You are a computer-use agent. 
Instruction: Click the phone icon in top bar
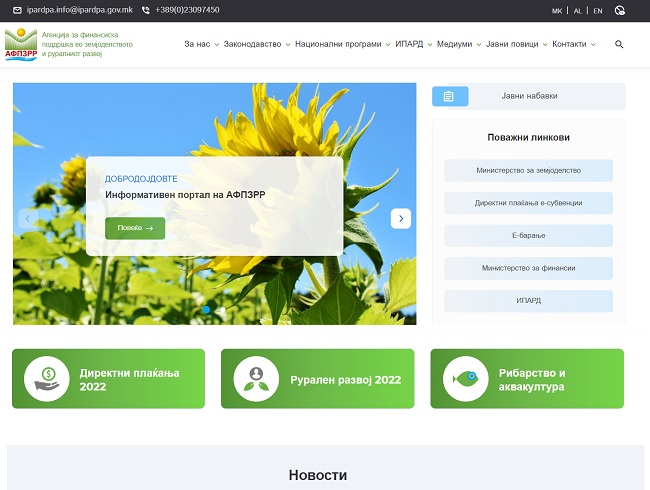tap(146, 10)
